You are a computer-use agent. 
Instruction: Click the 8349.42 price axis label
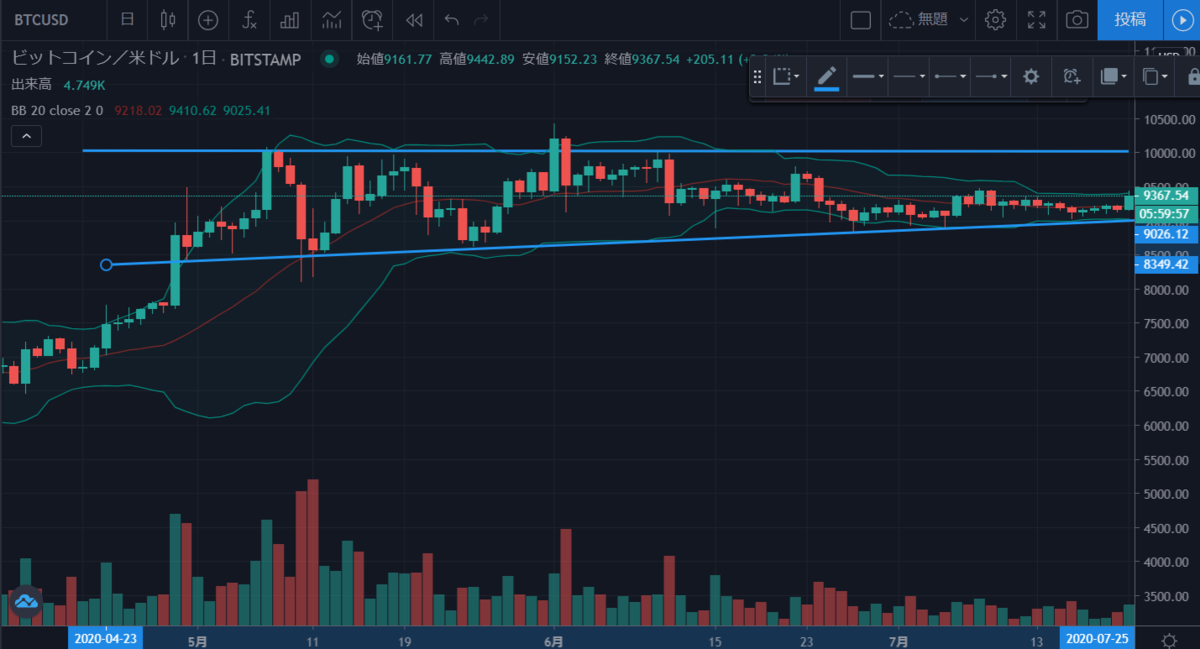click(x=1166, y=265)
